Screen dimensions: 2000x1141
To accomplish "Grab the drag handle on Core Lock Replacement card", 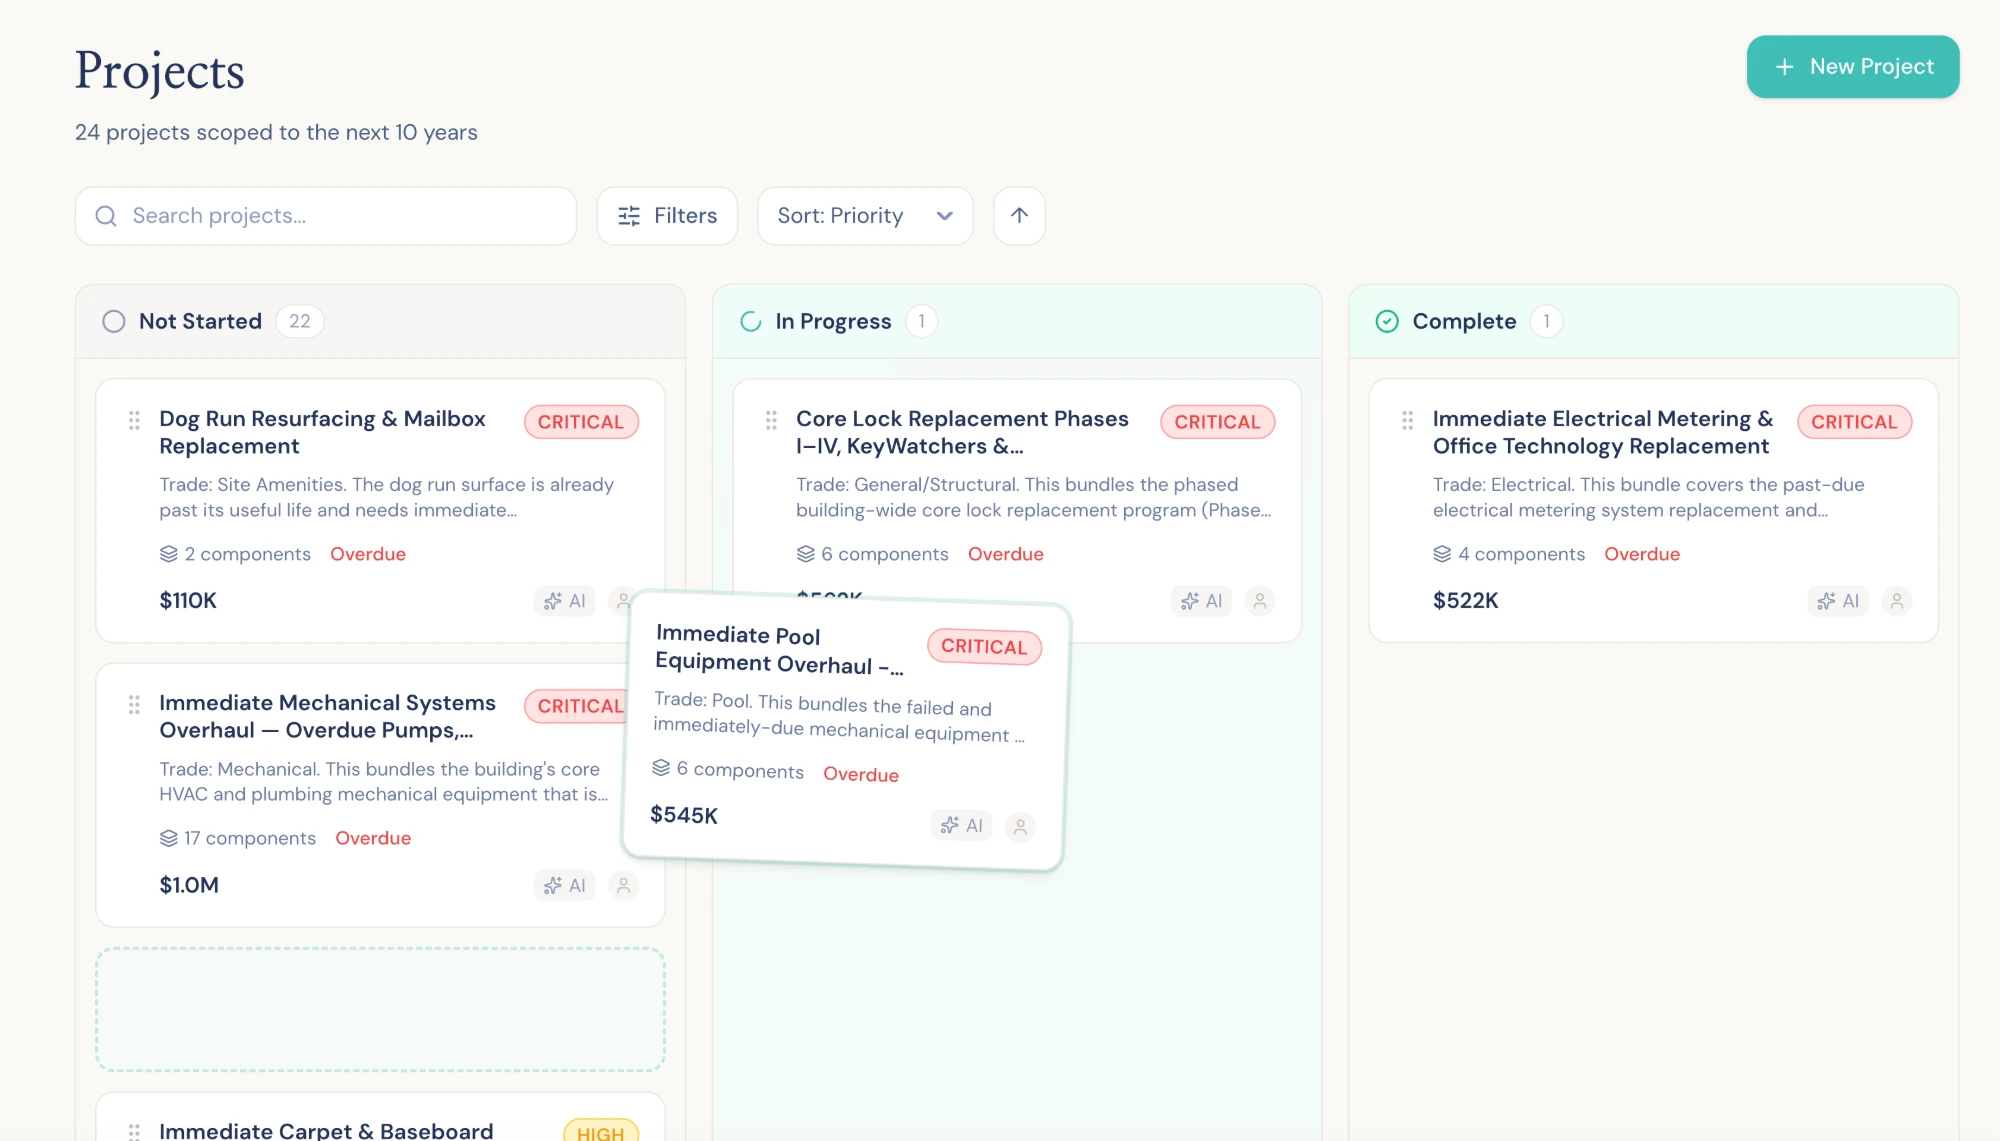I will tap(771, 420).
